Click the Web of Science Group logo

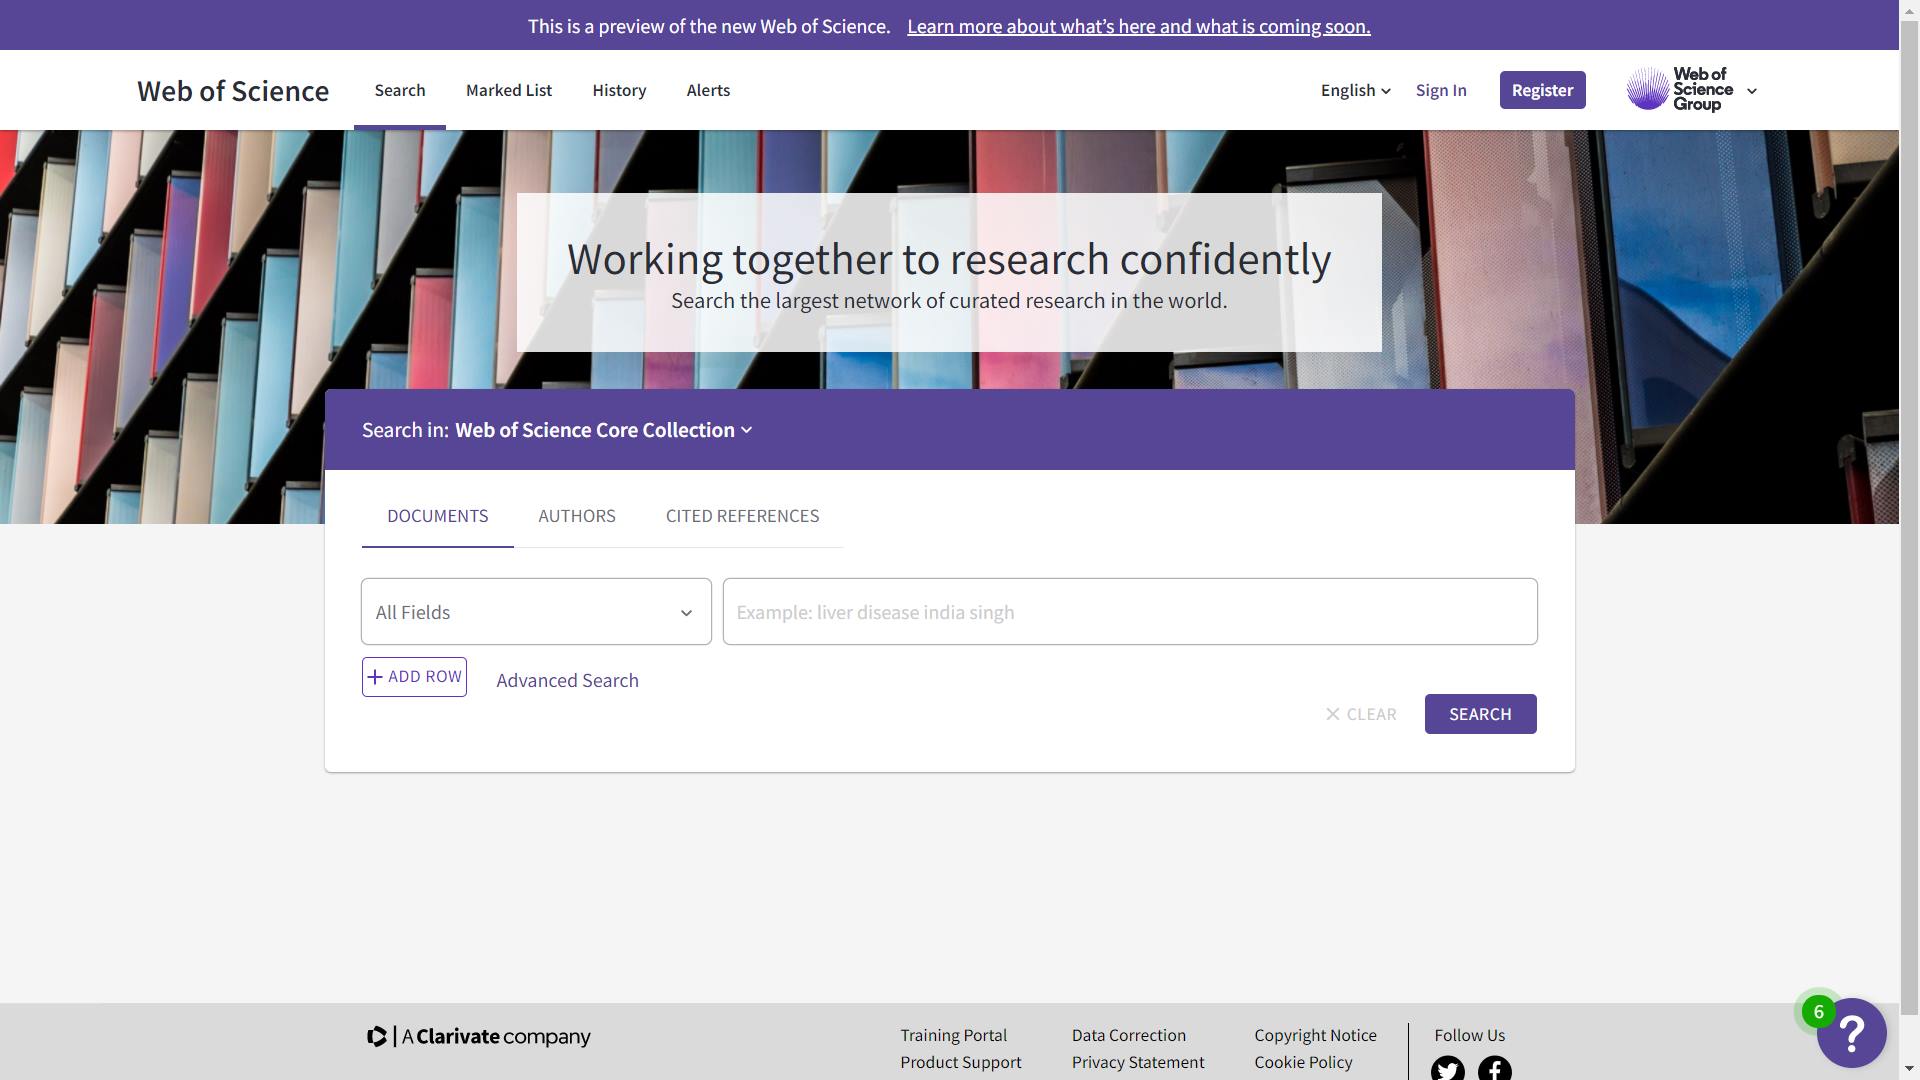(1680, 90)
